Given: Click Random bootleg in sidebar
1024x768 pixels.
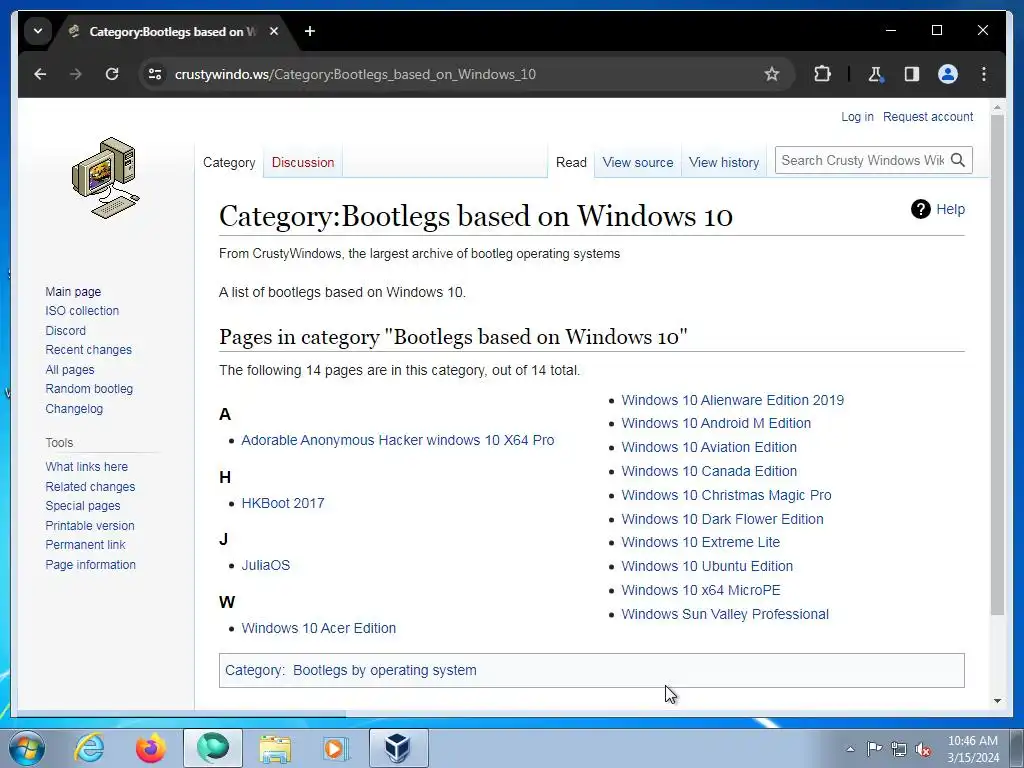Looking at the screenshot, I should click(89, 389).
